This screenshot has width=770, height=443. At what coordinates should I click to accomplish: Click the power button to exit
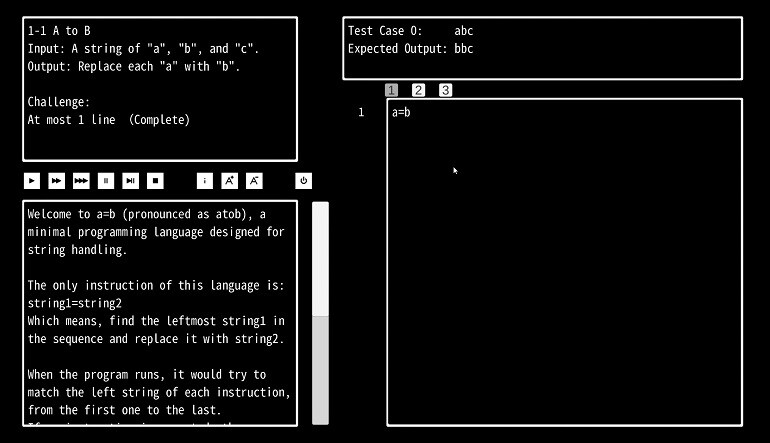click(x=303, y=181)
